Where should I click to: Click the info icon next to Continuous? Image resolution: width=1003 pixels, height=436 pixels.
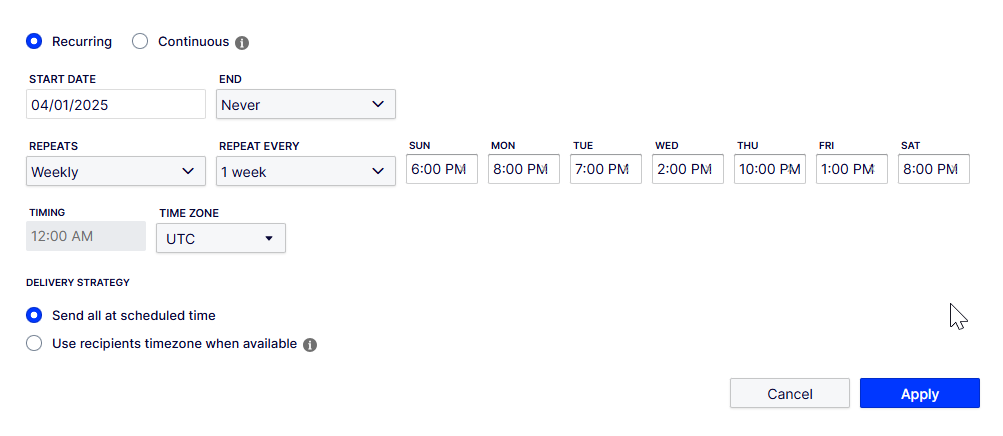tap(242, 43)
